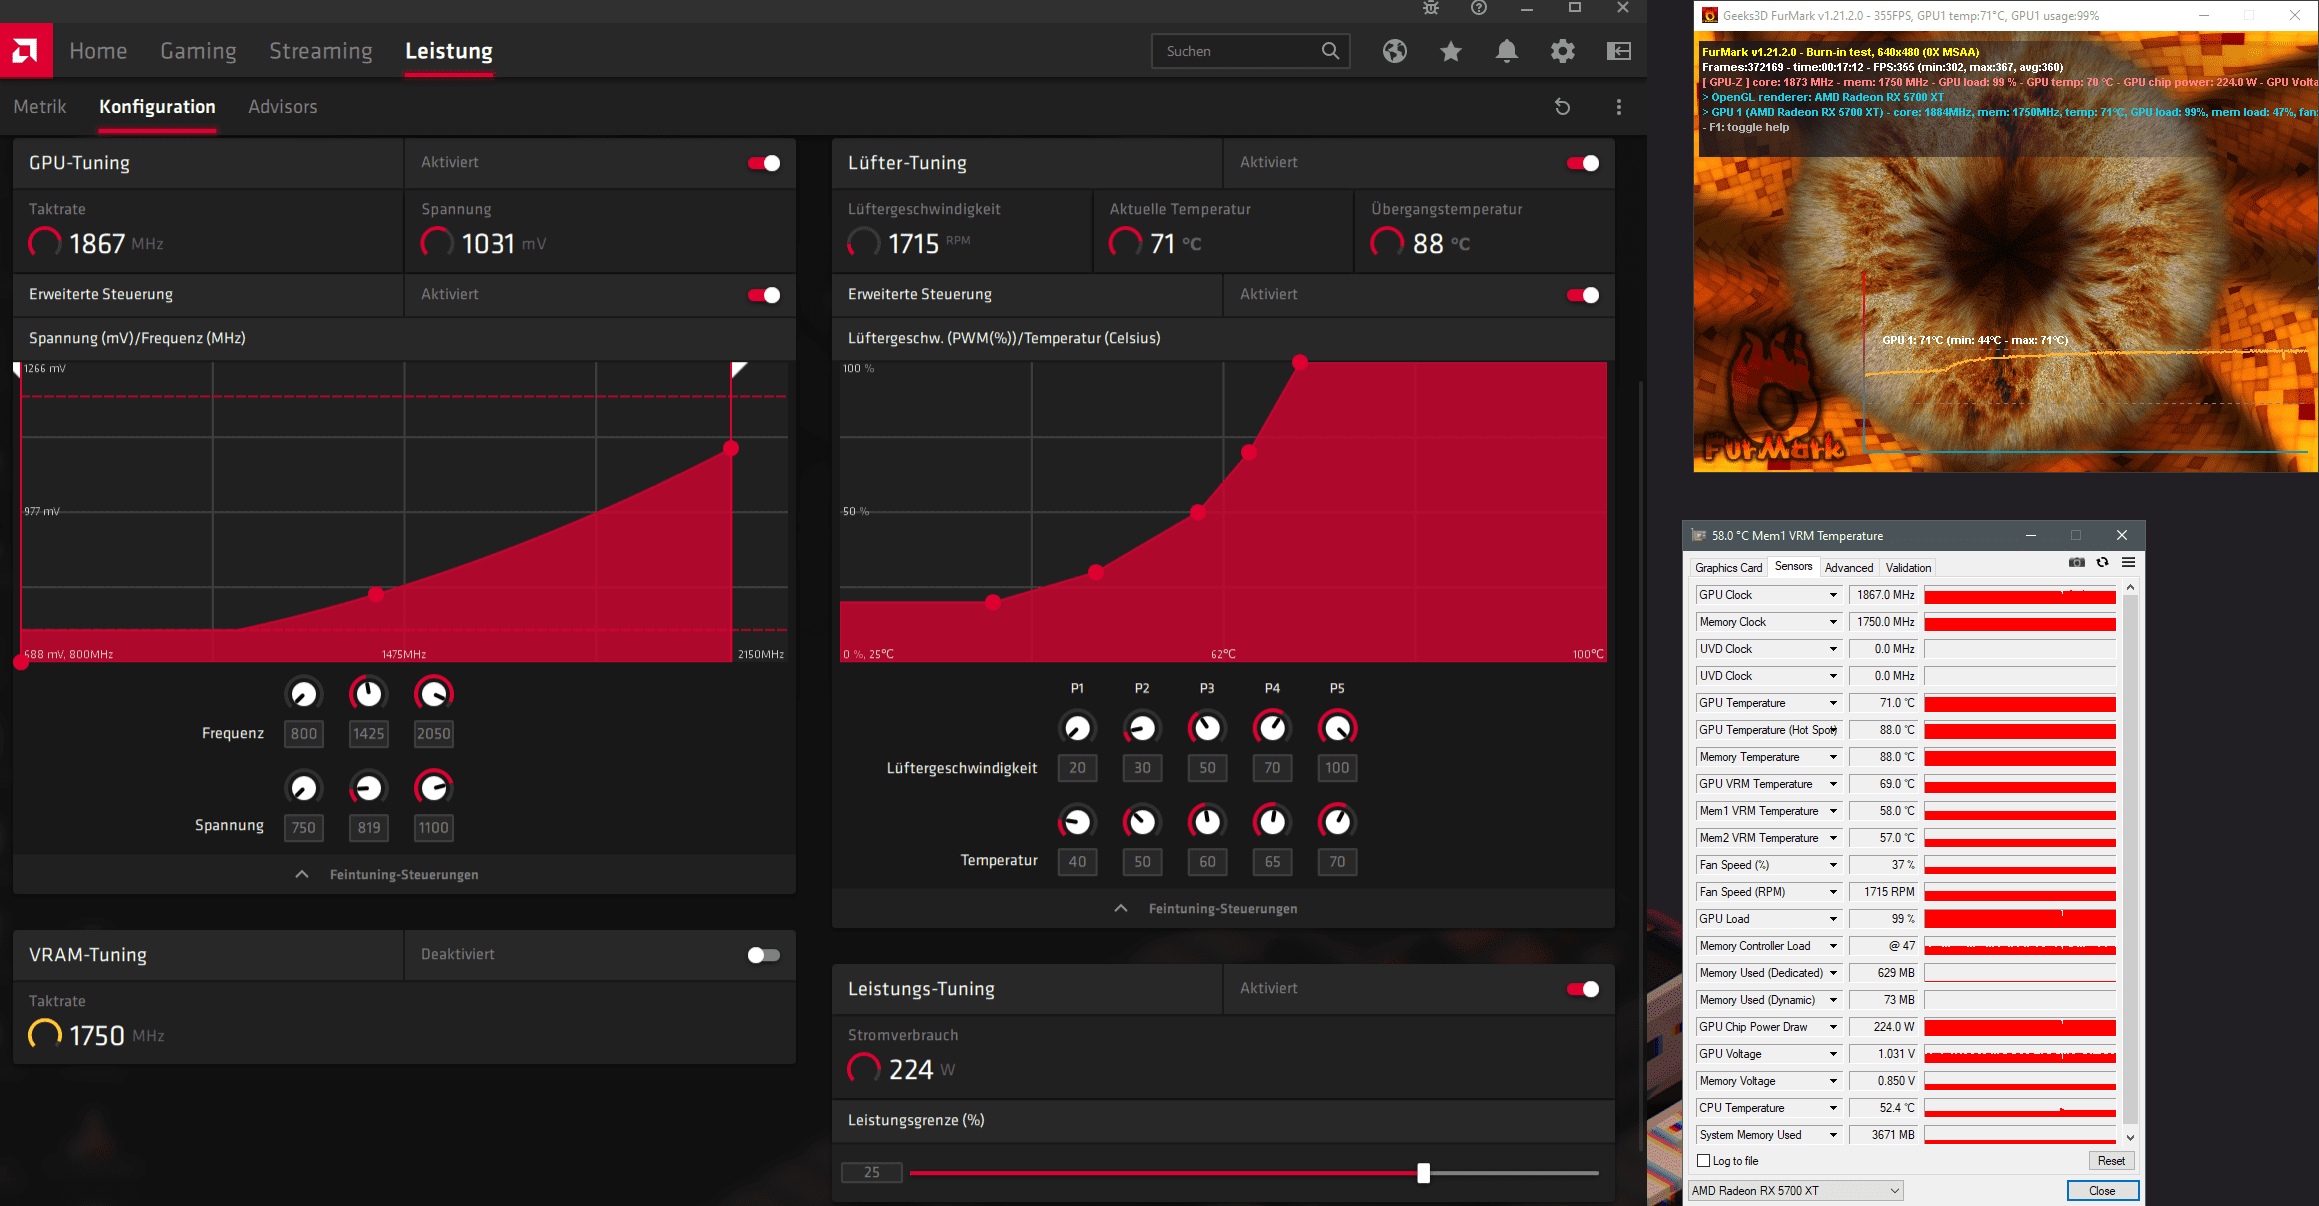Toggle Lüfter Erweiterte Steuerung switch
2319x1206 pixels.
click(1583, 295)
